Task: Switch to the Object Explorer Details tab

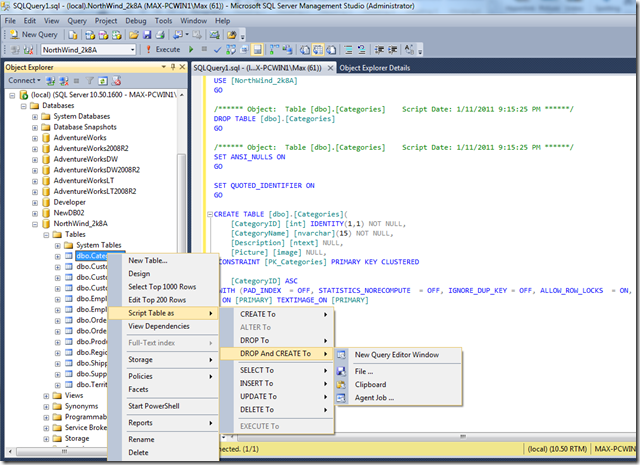Action: [375, 68]
